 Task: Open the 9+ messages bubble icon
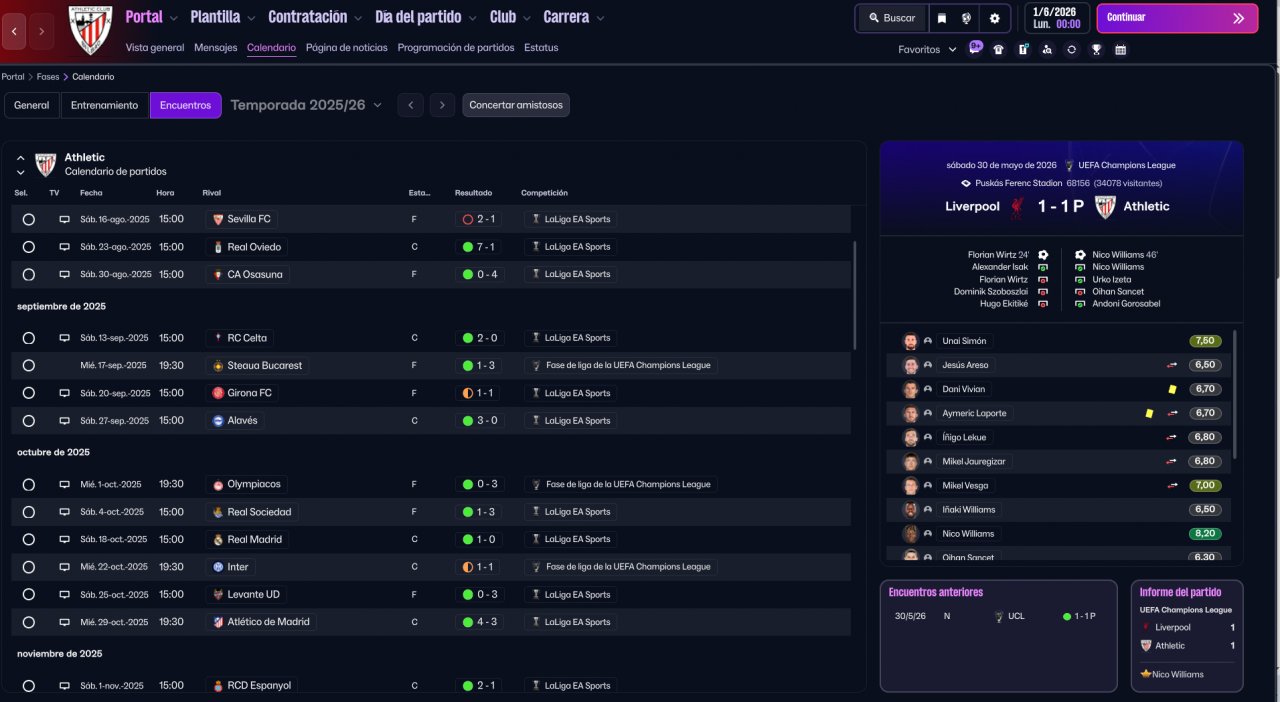(x=975, y=48)
